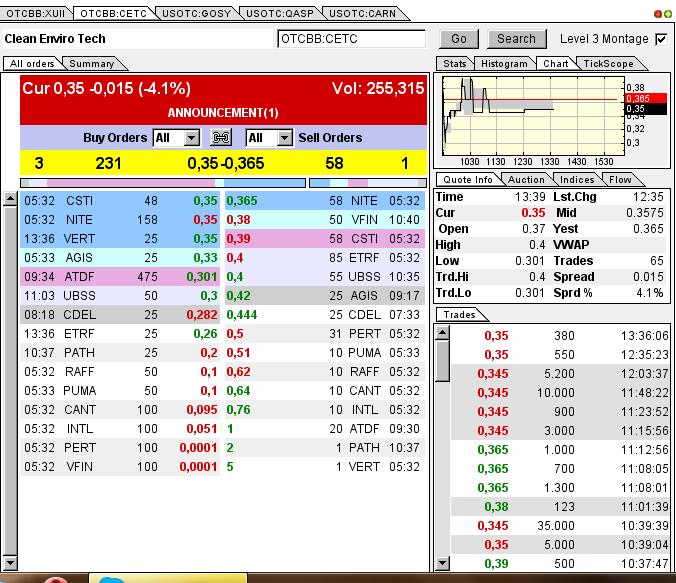676x583 pixels.
Task: Click the symbol input field OTCBB:CETC
Action: pyautogui.click(x=351, y=39)
